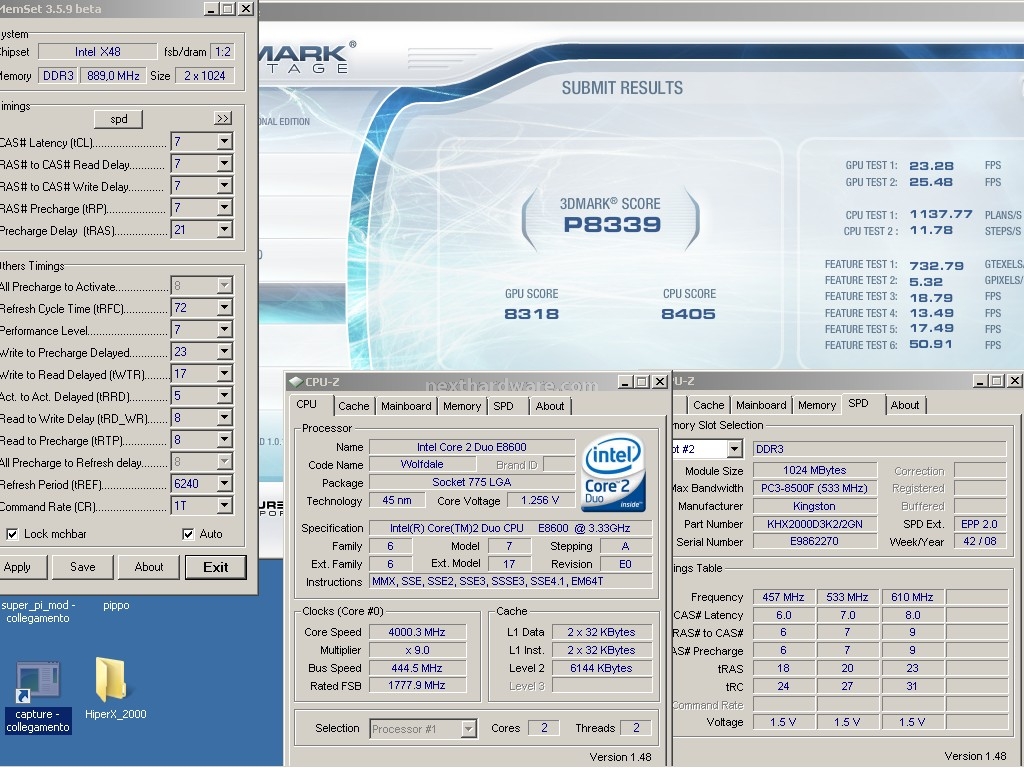Expand the CAS# Latency (tCL) dropdown
Screen dimensions: 1024x768
(x=225, y=142)
